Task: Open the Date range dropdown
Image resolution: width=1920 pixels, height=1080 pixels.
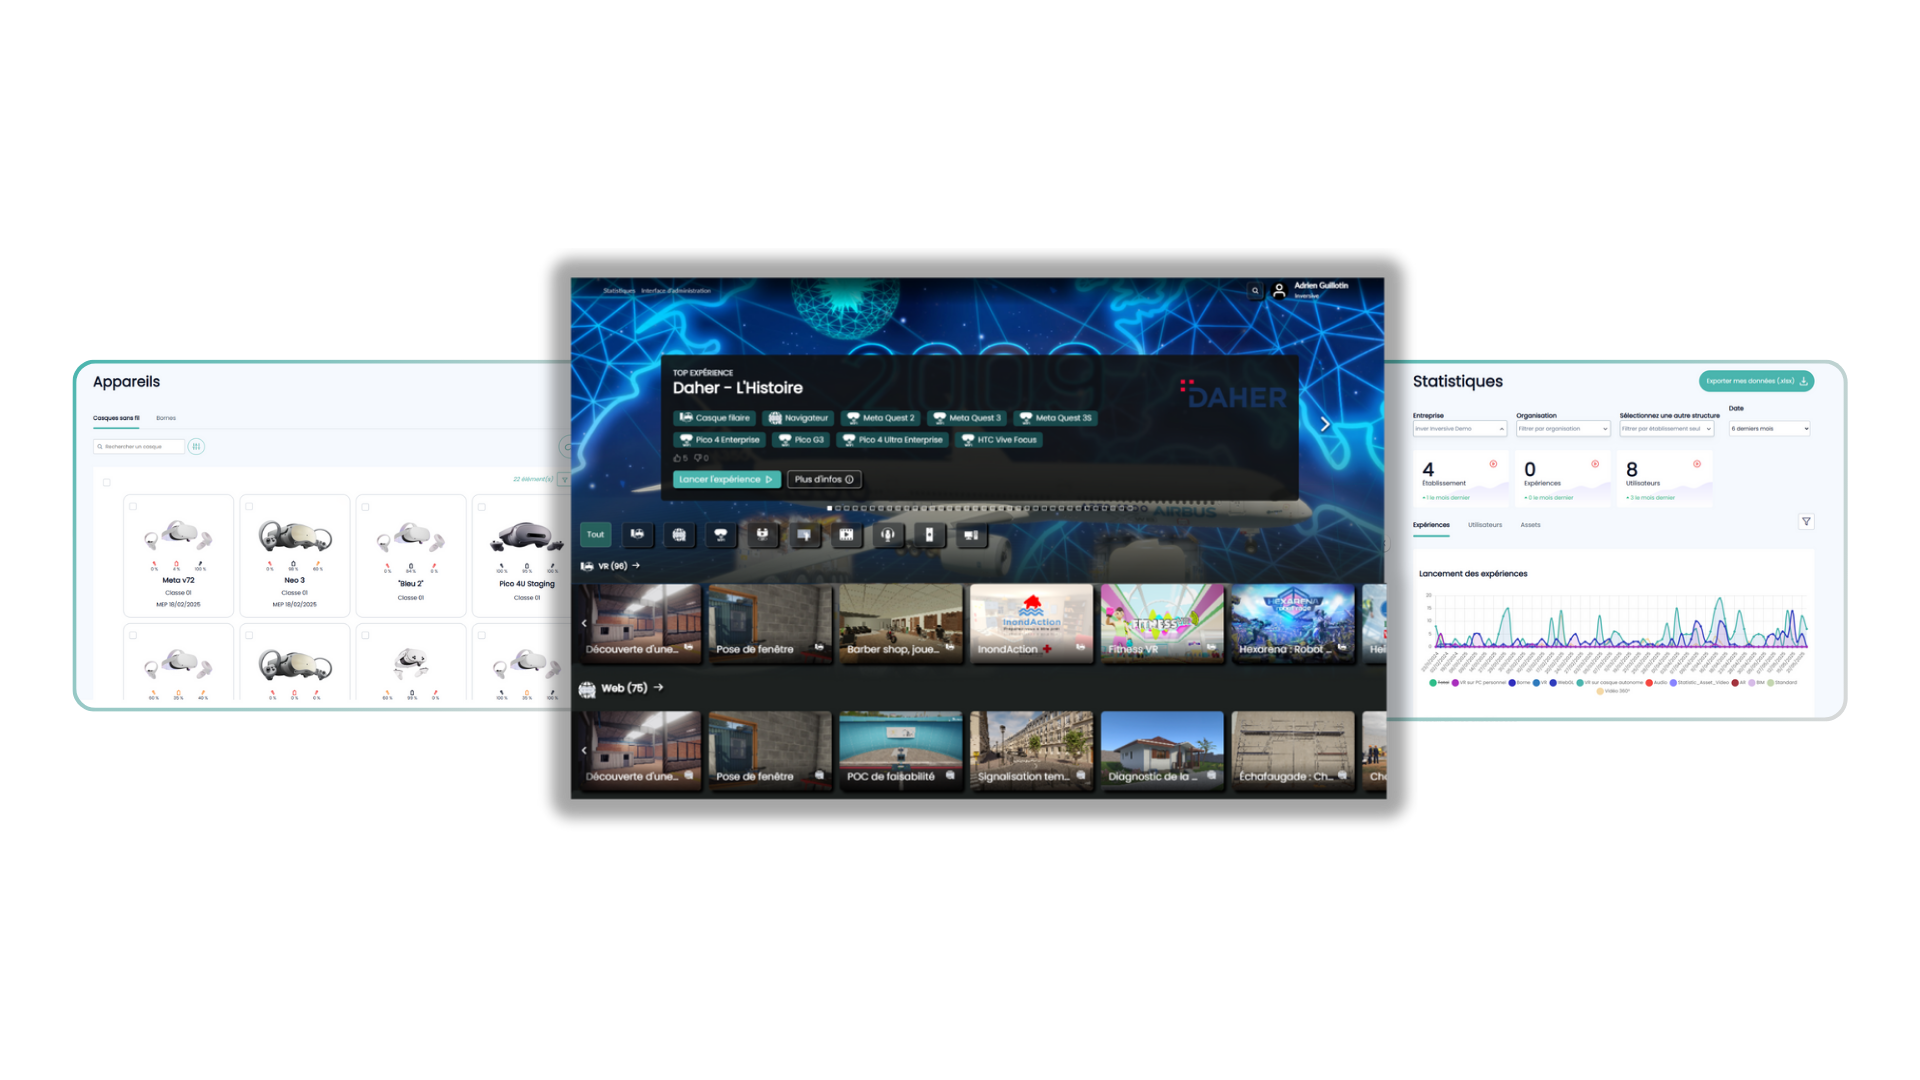Action: (x=1769, y=429)
